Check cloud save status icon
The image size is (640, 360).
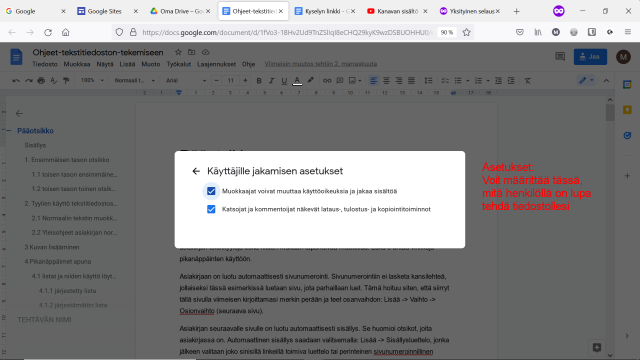coord(205,52)
